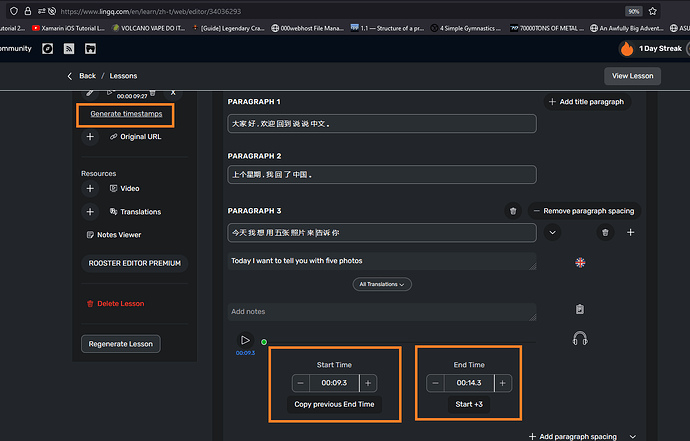Click the Add notes field
The image size is (690, 441).
[x=382, y=312]
